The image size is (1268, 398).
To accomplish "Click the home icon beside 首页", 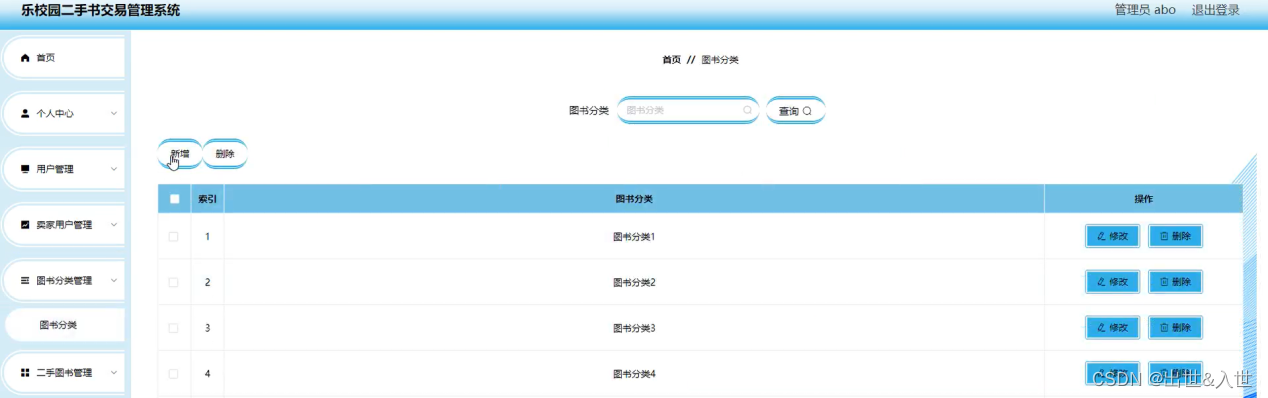I will pos(26,58).
